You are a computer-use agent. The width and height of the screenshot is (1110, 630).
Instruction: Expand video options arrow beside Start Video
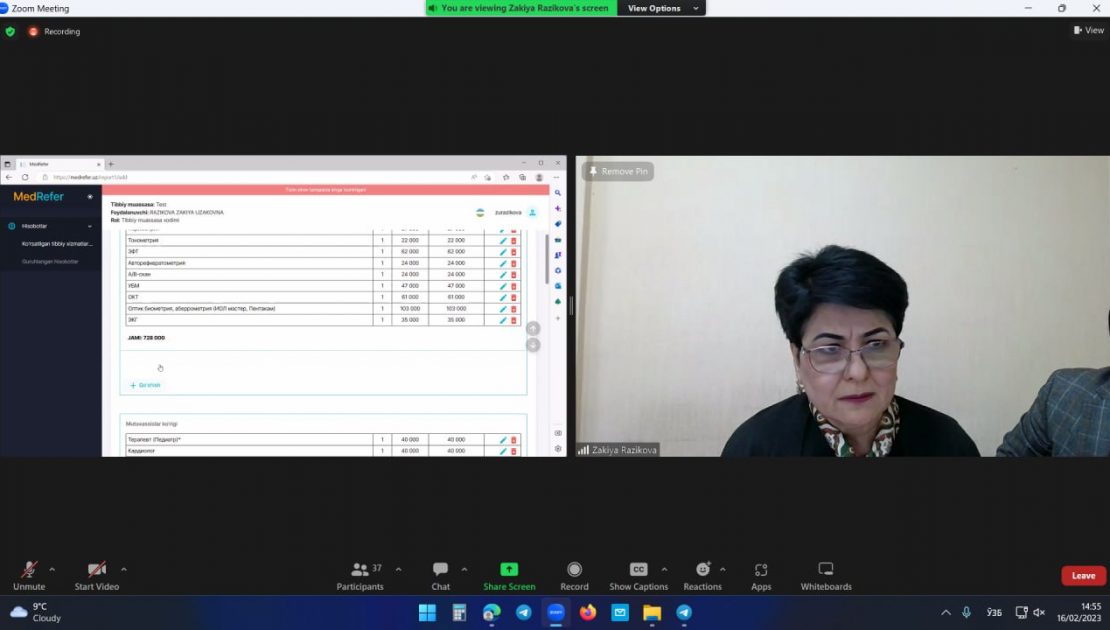pos(124,569)
